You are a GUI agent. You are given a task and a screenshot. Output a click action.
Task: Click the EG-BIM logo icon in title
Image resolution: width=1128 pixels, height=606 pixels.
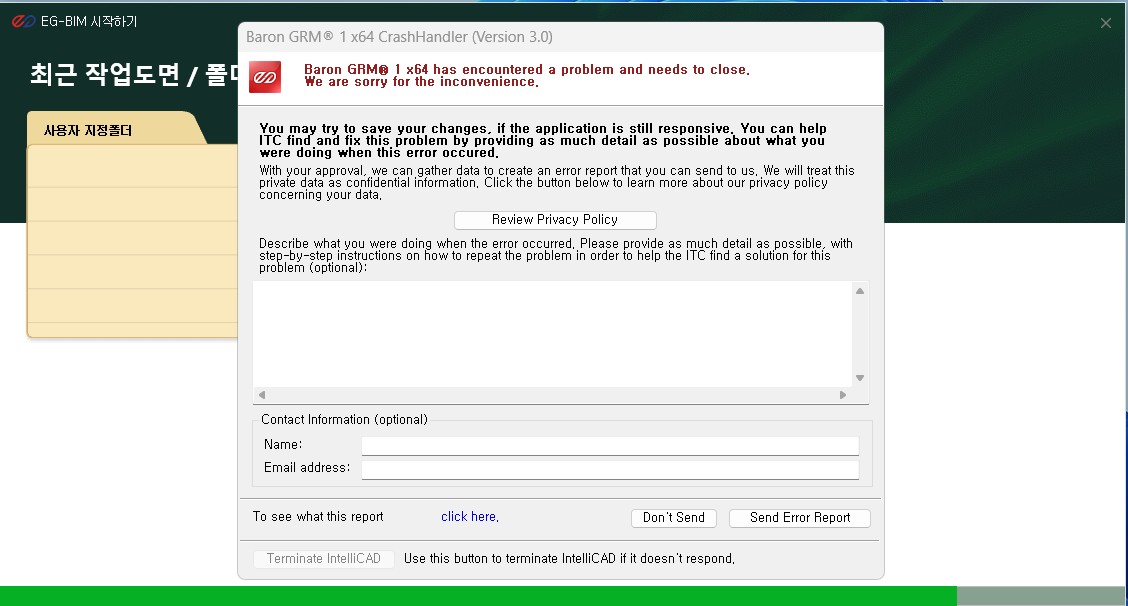click(x=23, y=22)
